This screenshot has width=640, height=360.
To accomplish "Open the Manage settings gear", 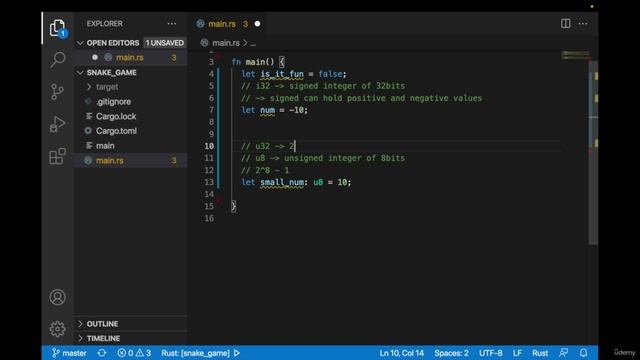I will tap(58, 329).
